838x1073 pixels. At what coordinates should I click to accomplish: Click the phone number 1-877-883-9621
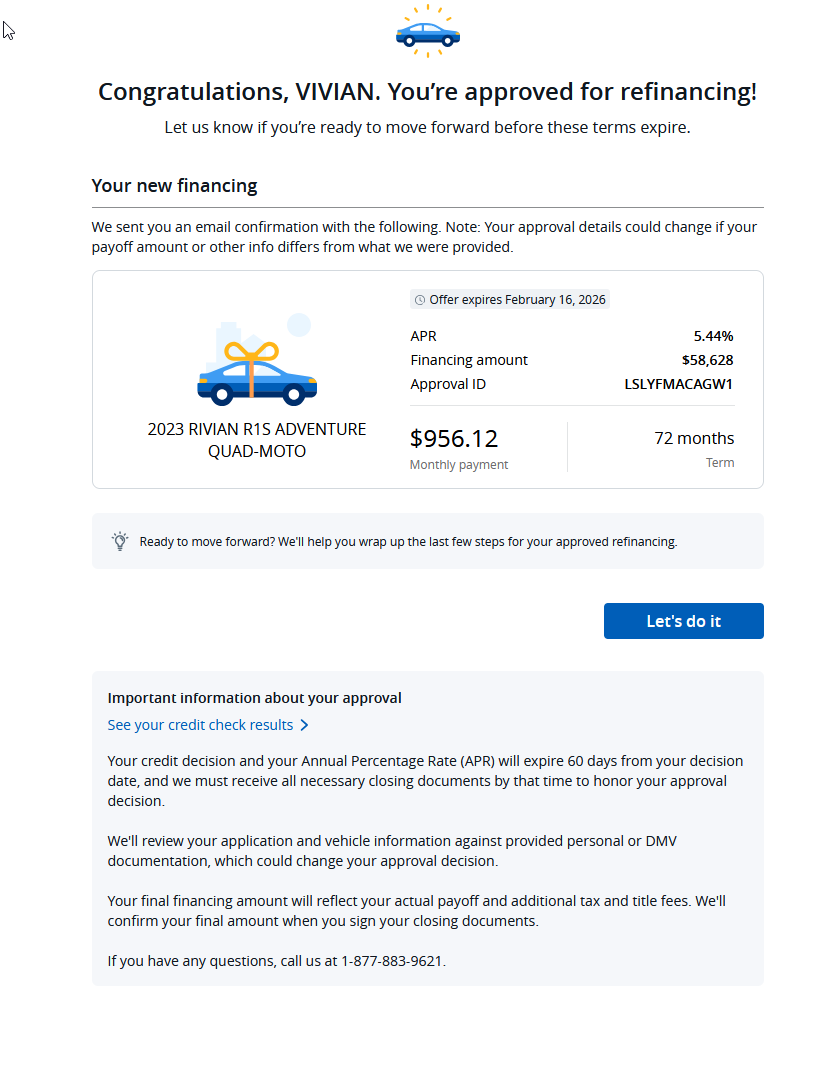click(392, 961)
